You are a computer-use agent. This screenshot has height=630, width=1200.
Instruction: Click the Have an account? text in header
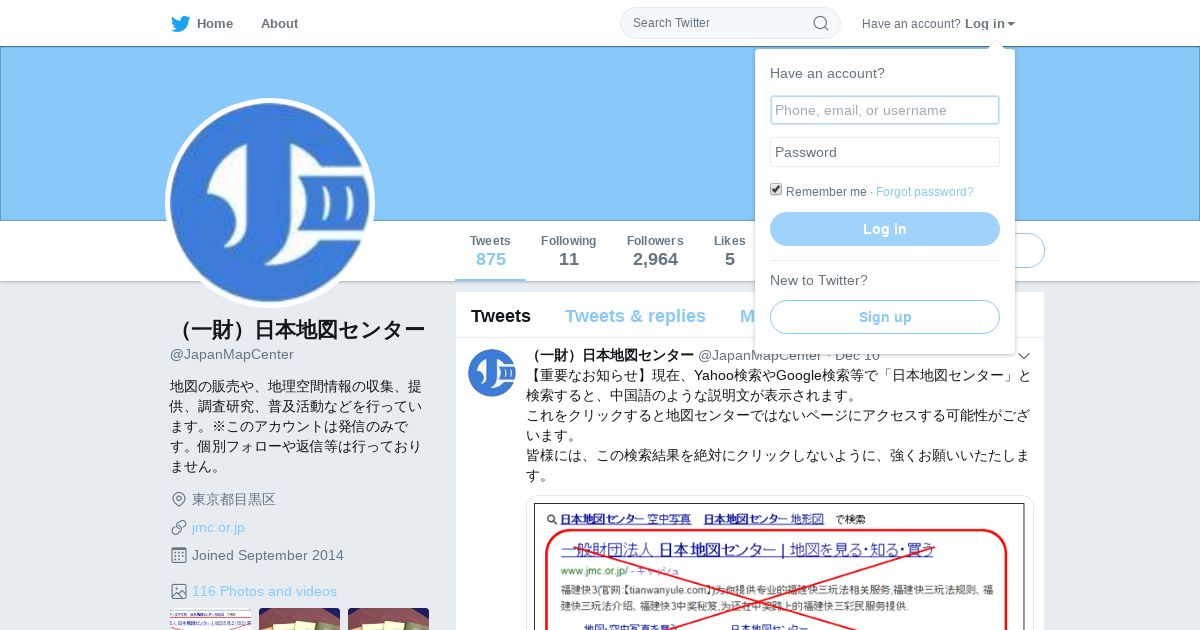tap(911, 24)
